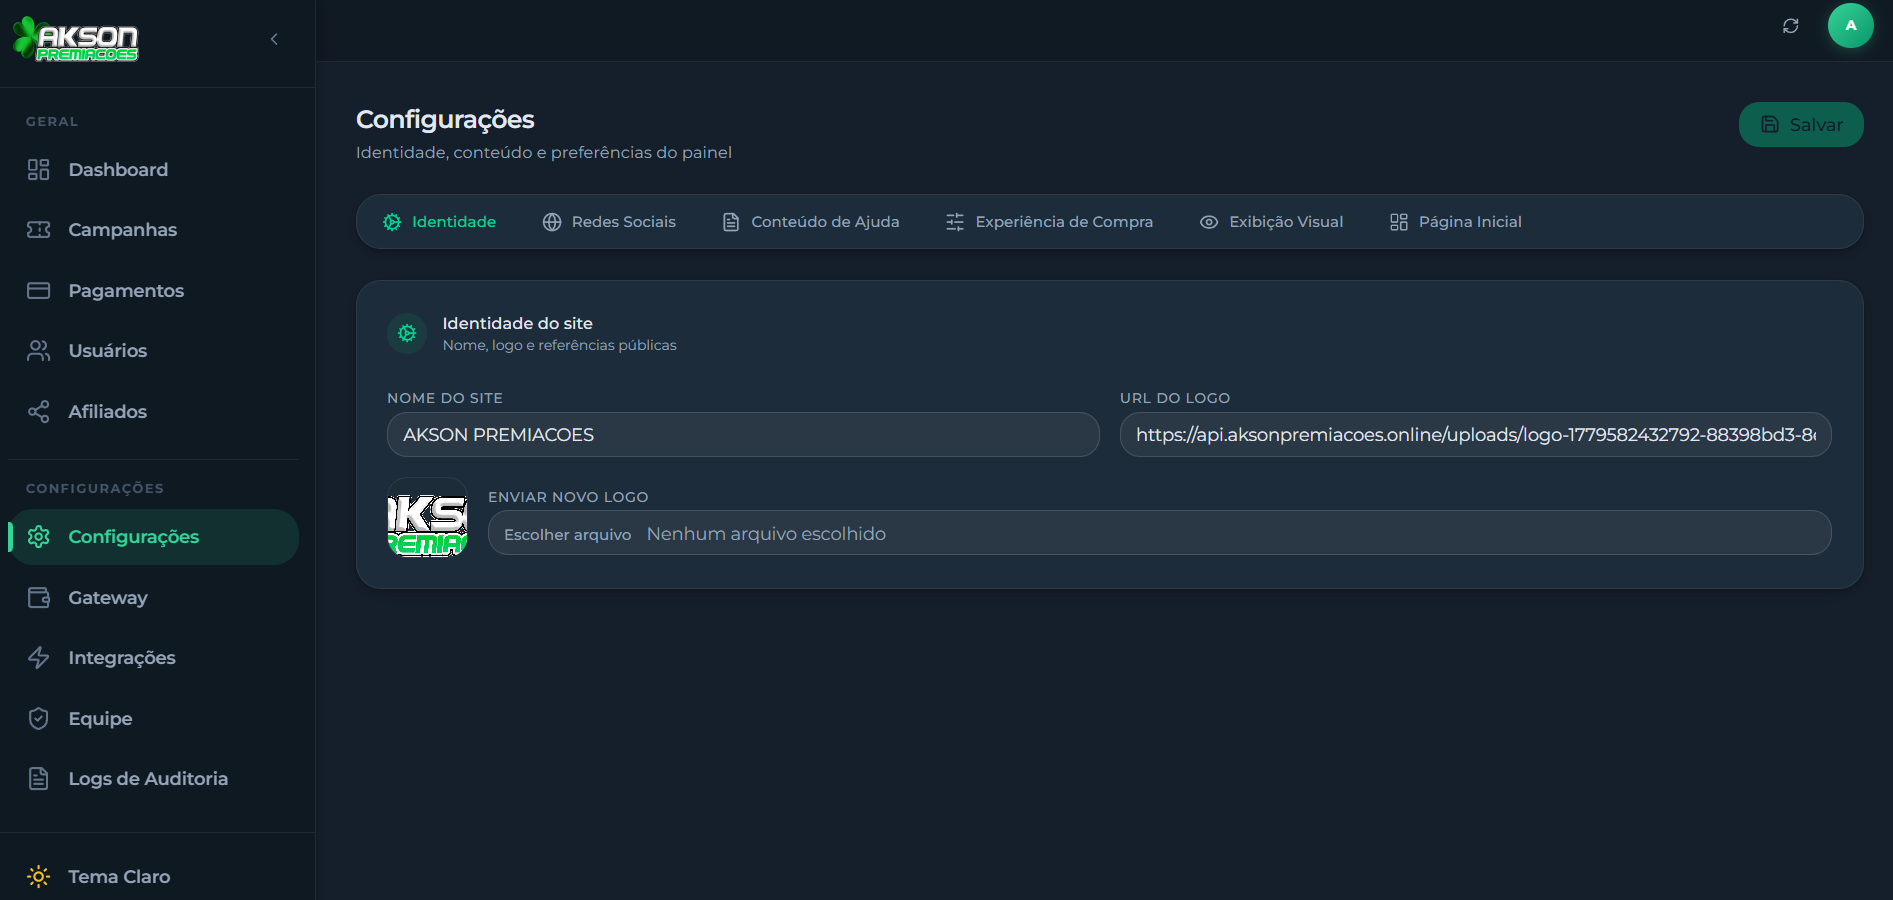Open Afiliados in the sidebar
The height and width of the screenshot is (900, 1893).
point(154,412)
